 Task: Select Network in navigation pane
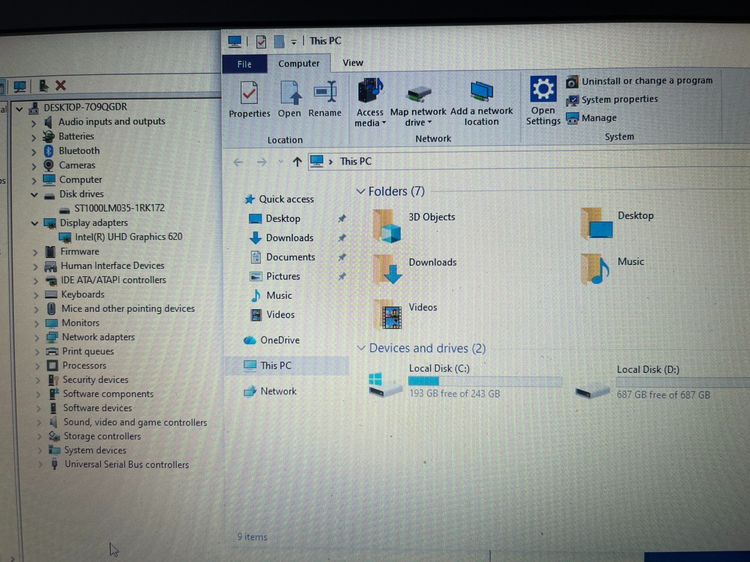click(270, 391)
